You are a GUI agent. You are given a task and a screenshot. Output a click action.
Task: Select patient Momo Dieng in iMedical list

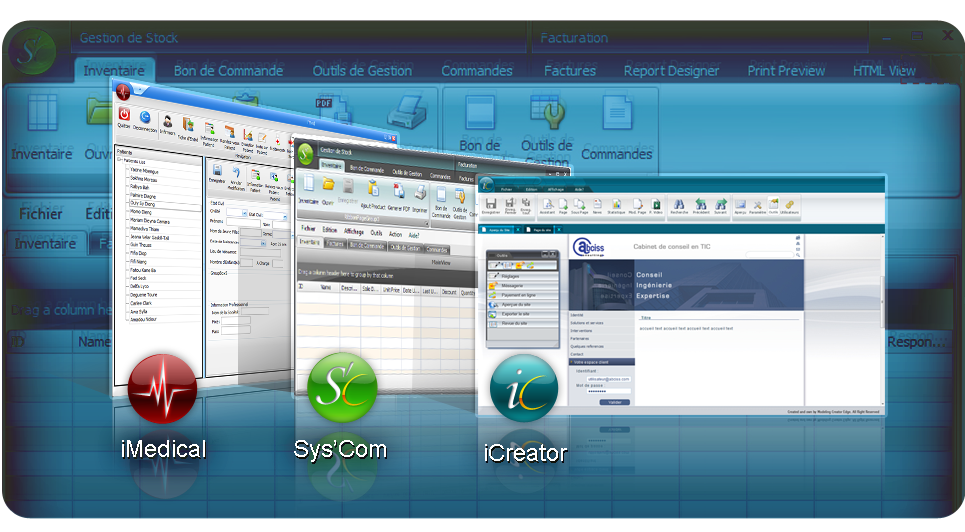141,212
